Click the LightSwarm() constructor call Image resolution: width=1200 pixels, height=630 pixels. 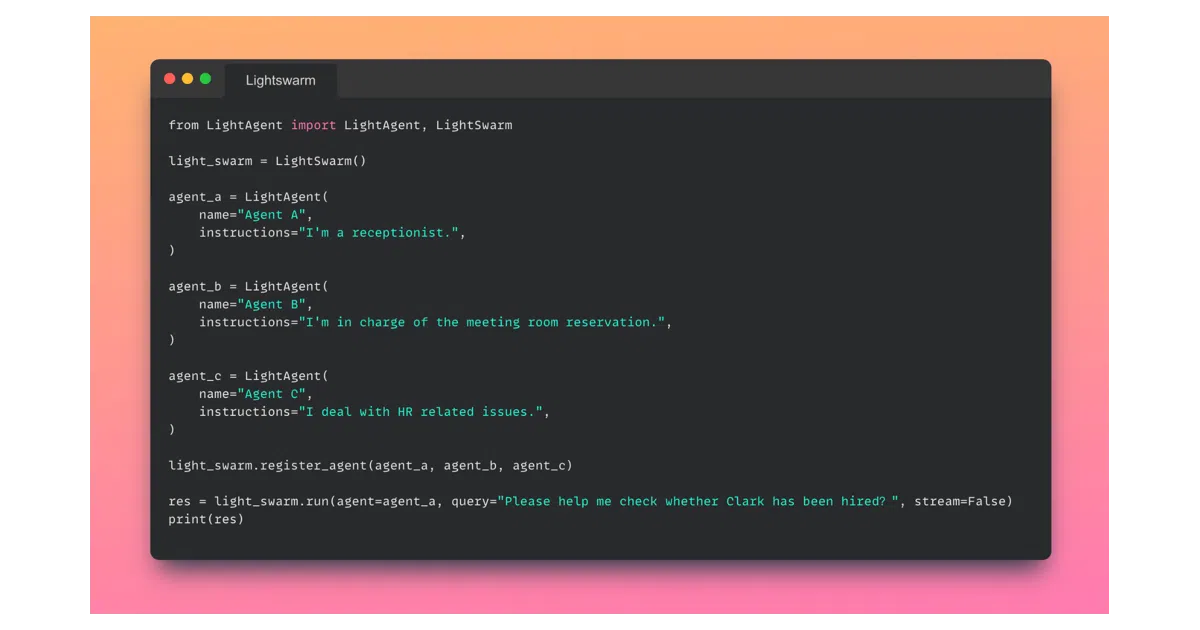(321, 161)
